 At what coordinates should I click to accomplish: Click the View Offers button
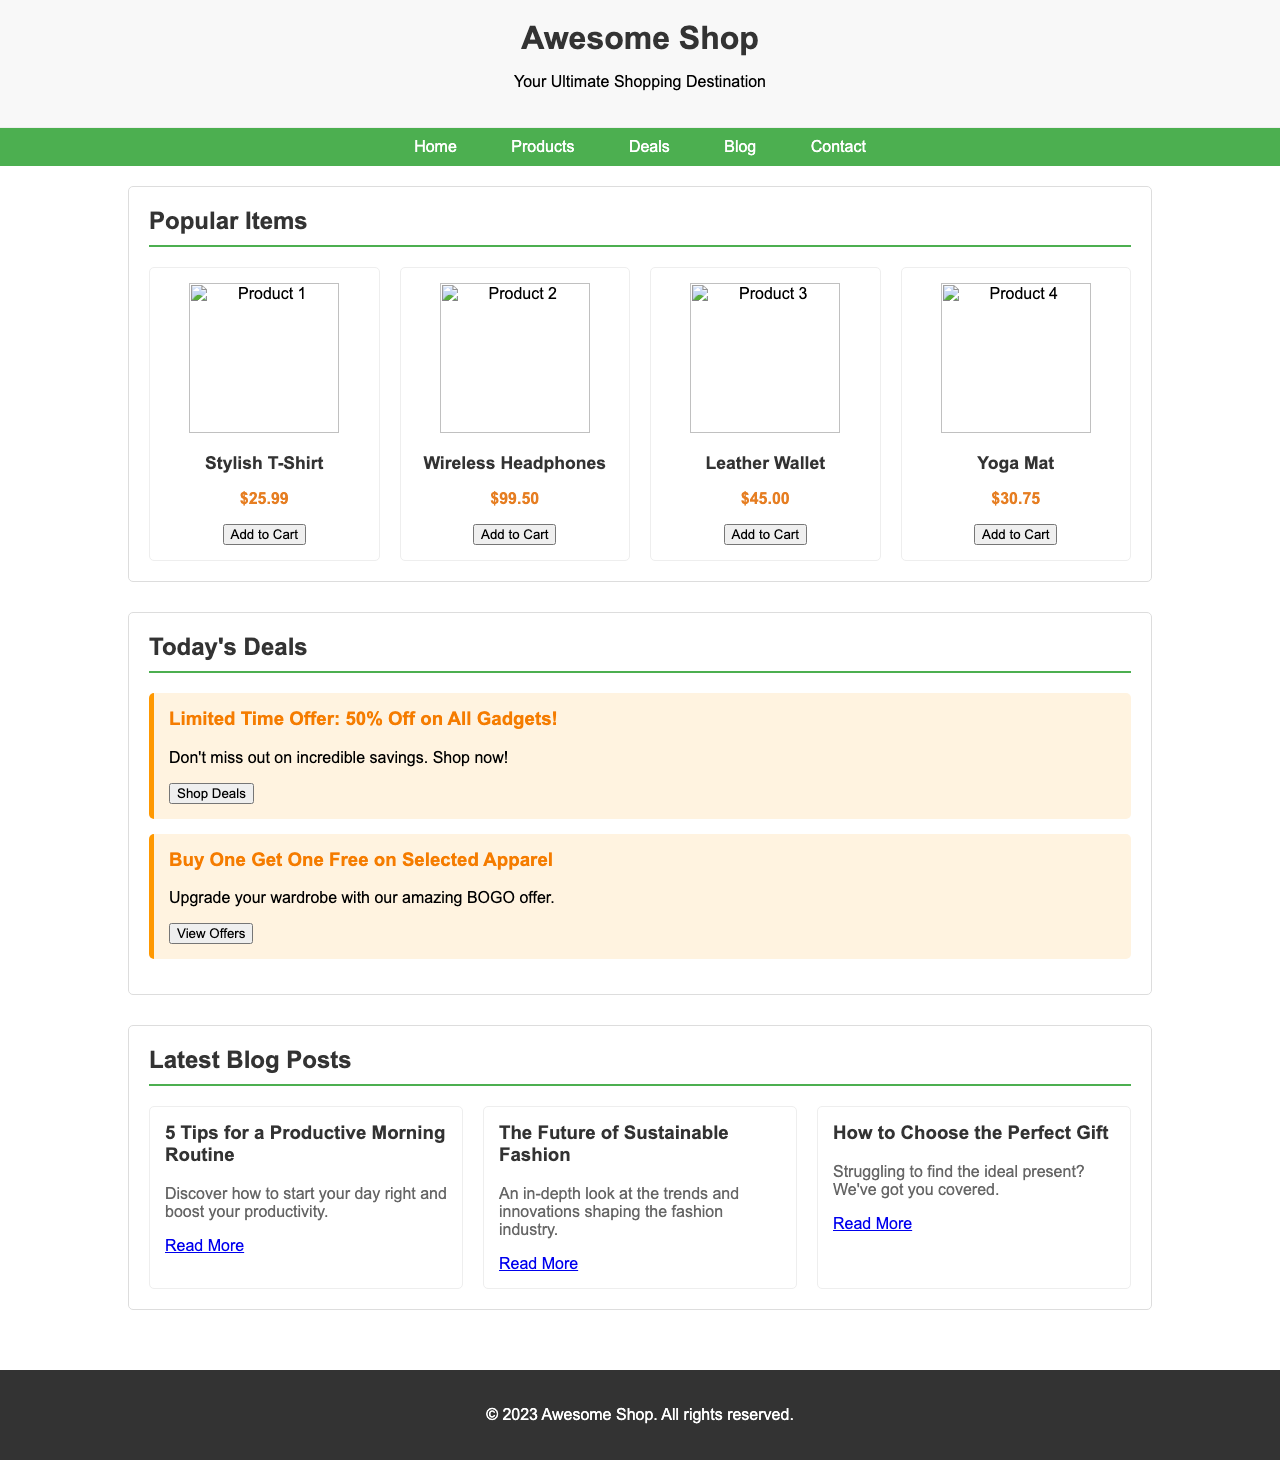pos(210,933)
